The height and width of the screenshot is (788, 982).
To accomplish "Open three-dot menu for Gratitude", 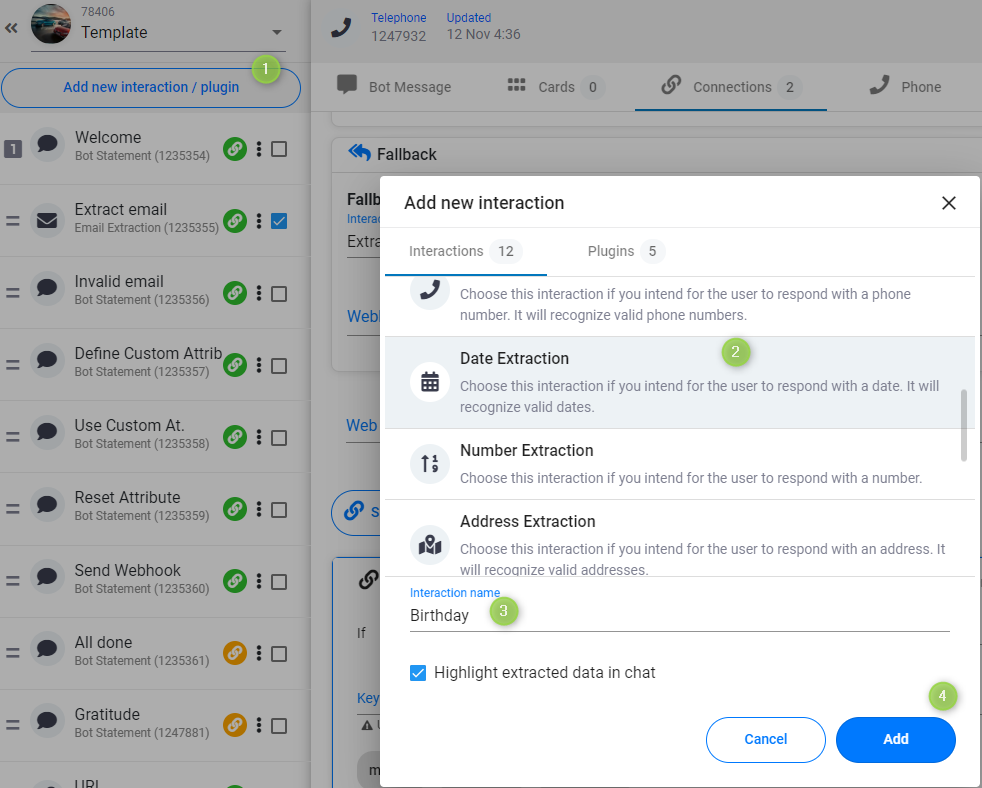I will 259,725.
